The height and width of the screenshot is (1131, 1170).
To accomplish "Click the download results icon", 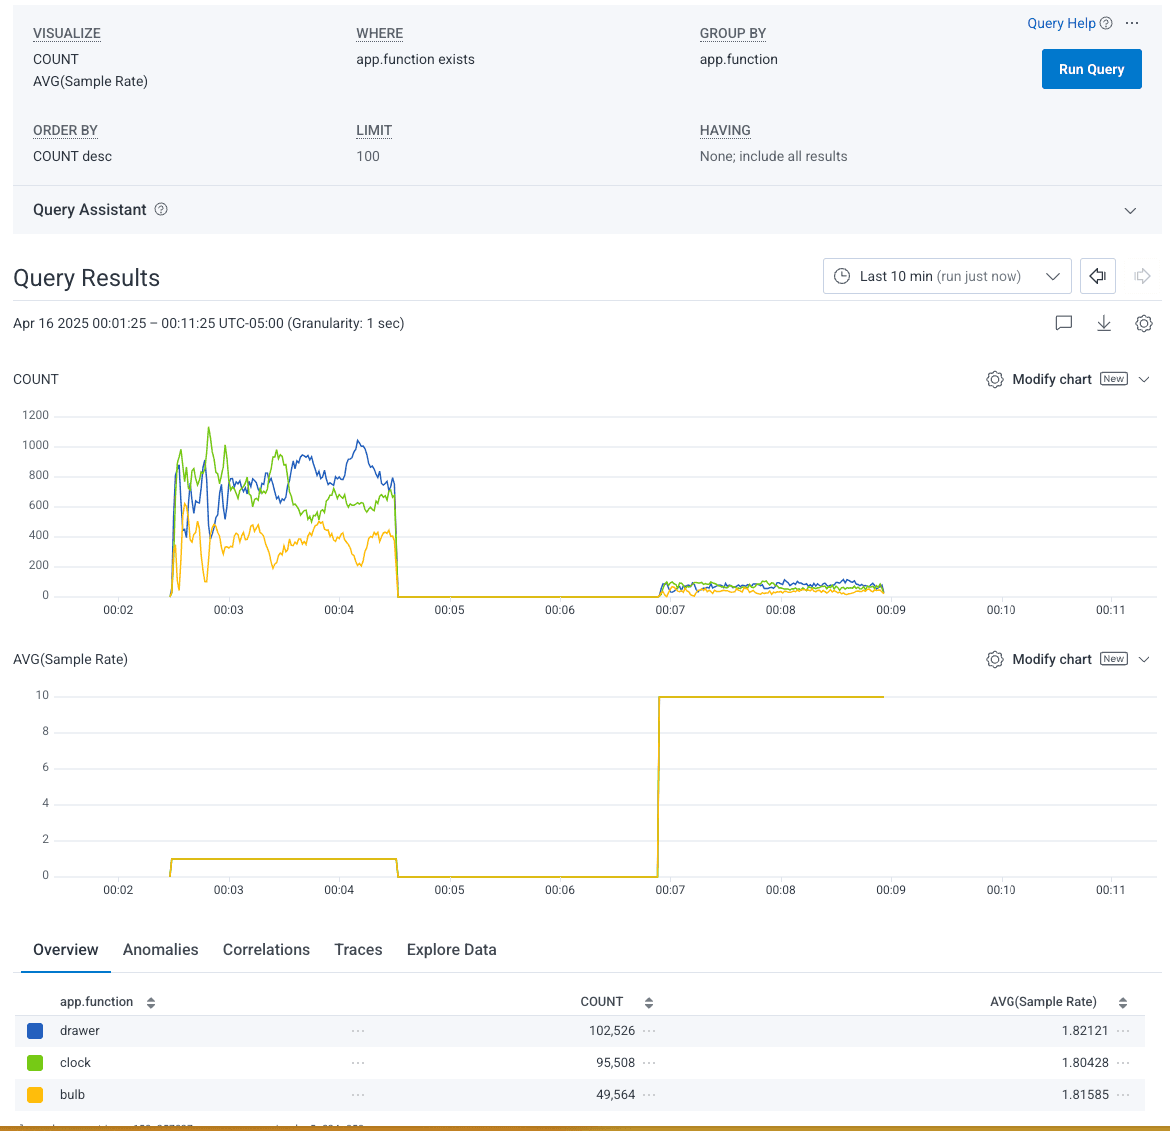I will [x=1104, y=323].
